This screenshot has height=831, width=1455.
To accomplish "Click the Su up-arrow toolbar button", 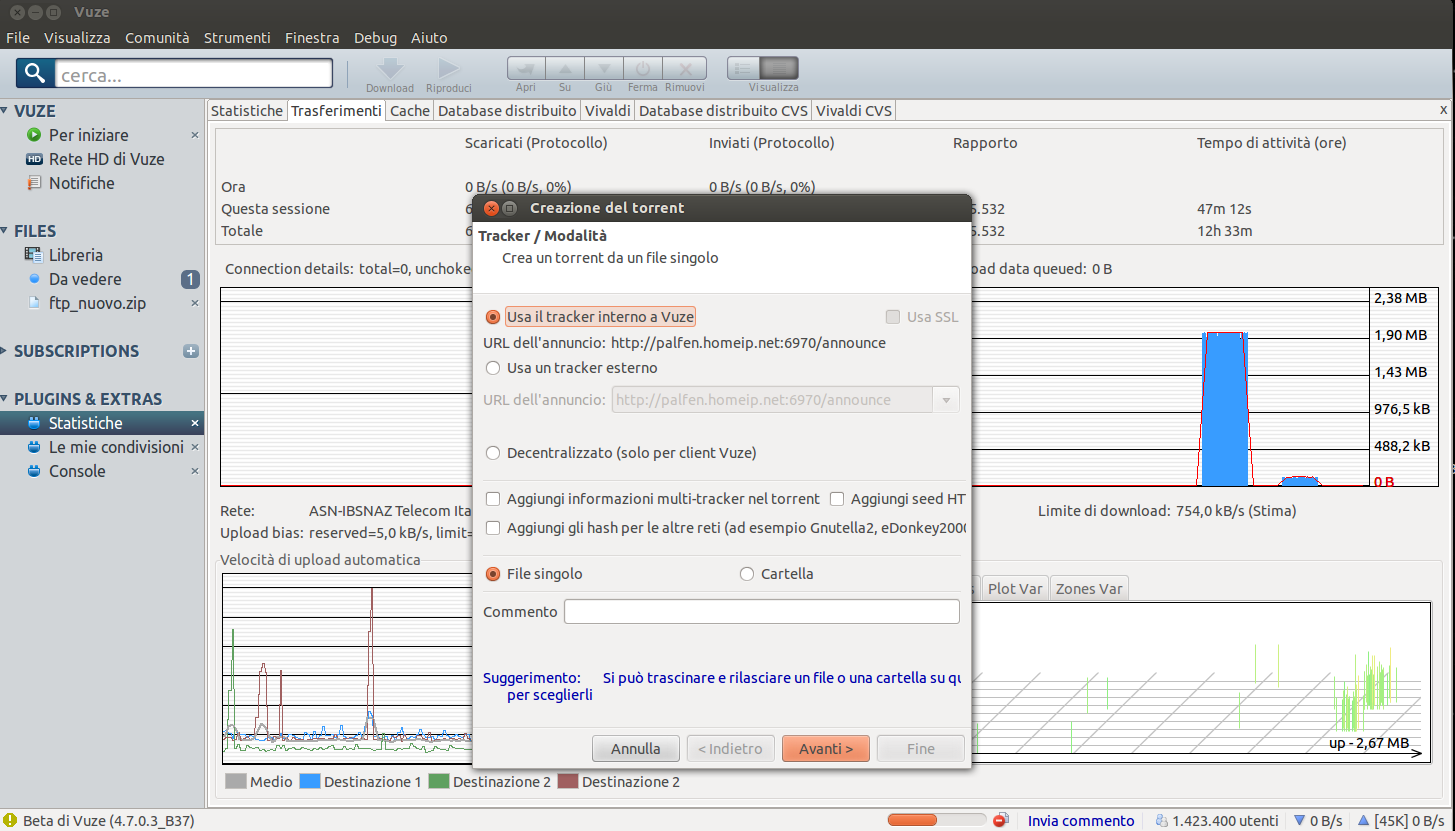I will [x=565, y=68].
